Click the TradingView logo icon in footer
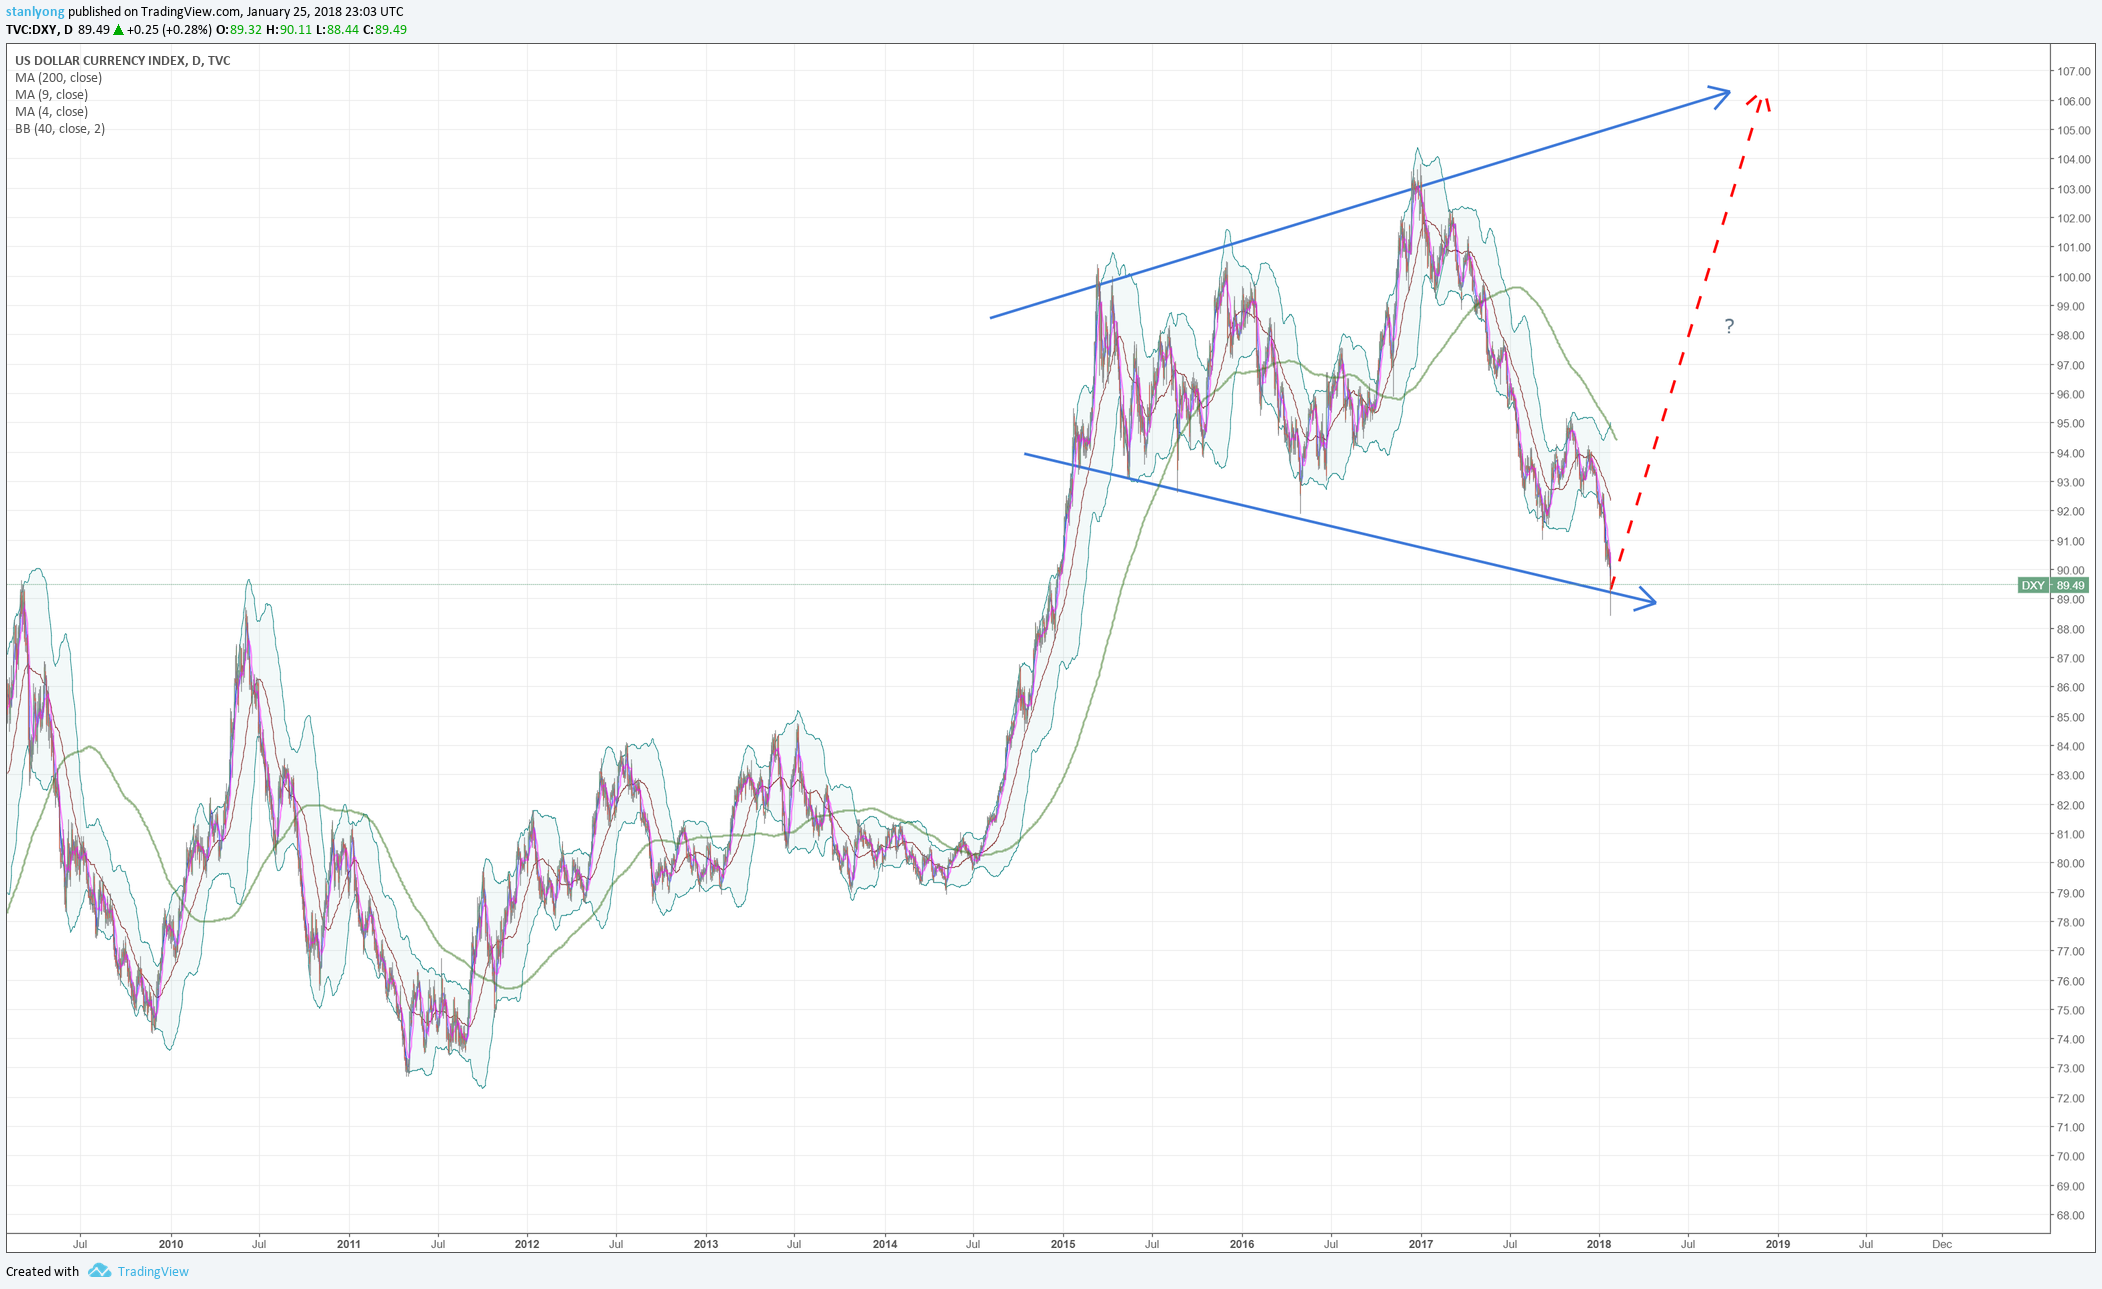This screenshot has width=2102, height=1289. pos(99,1271)
